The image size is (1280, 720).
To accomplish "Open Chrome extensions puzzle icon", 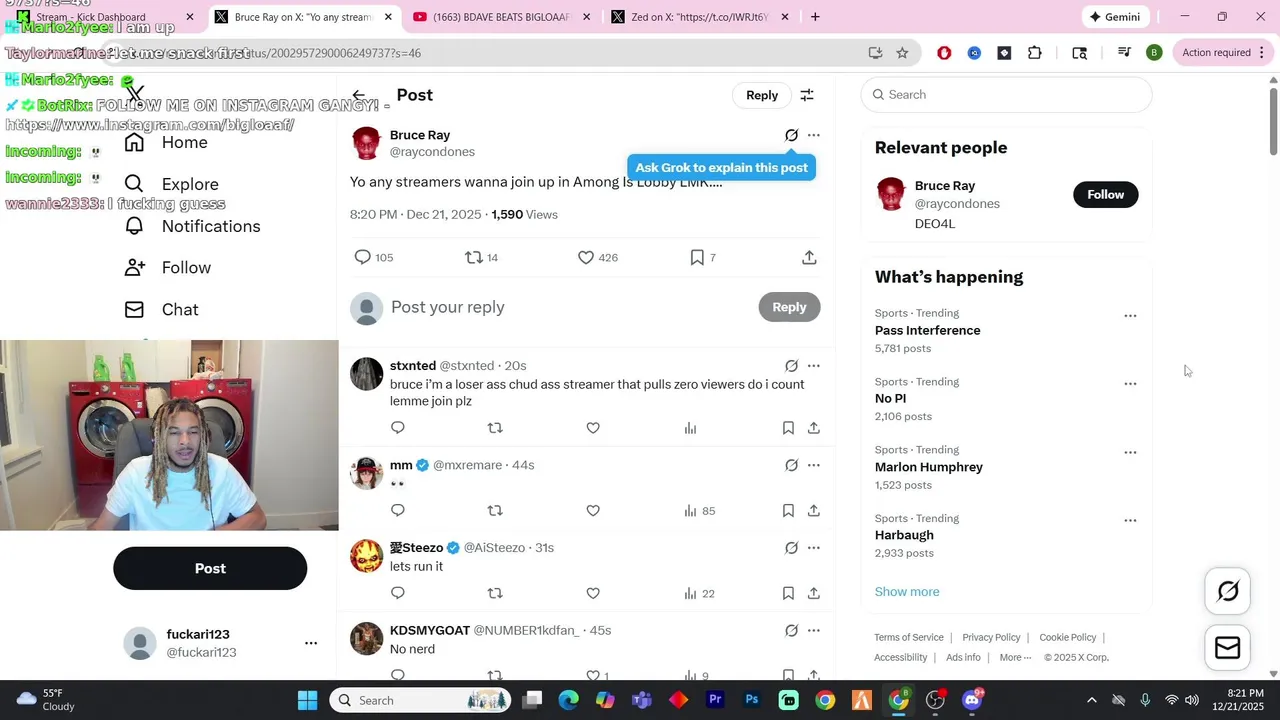I will (x=1034, y=53).
